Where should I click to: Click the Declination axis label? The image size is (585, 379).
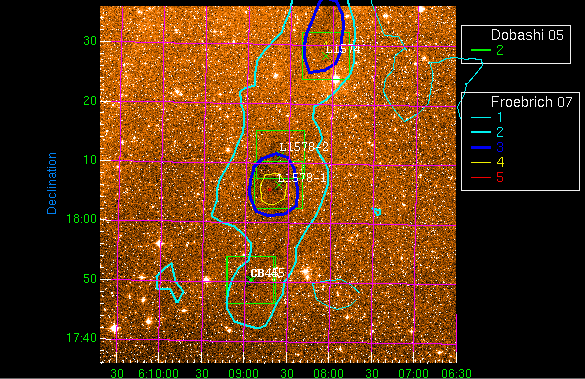tap(52, 183)
